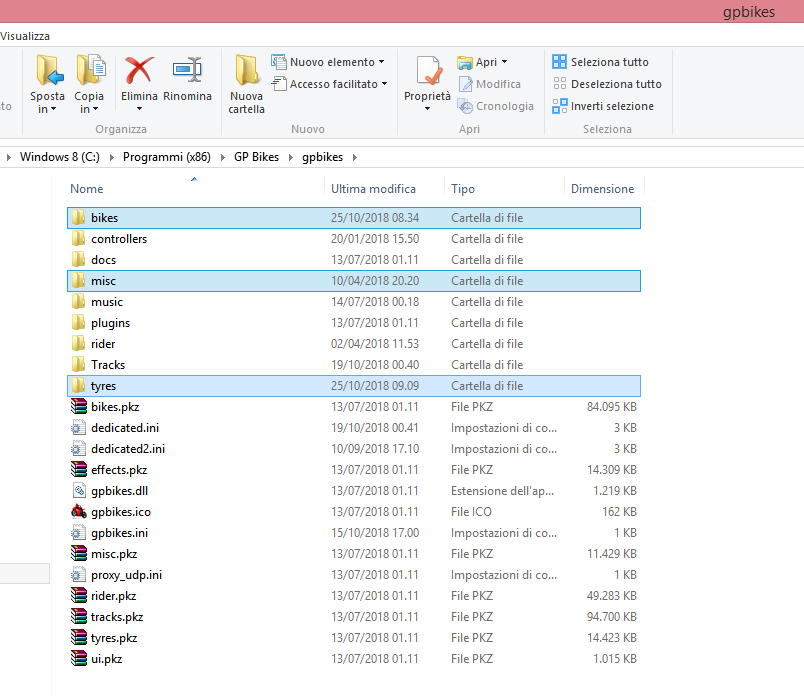
Task: Expand breadcrumb arrow after Windows 8 (C:)
Action: [x=112, y=157]
